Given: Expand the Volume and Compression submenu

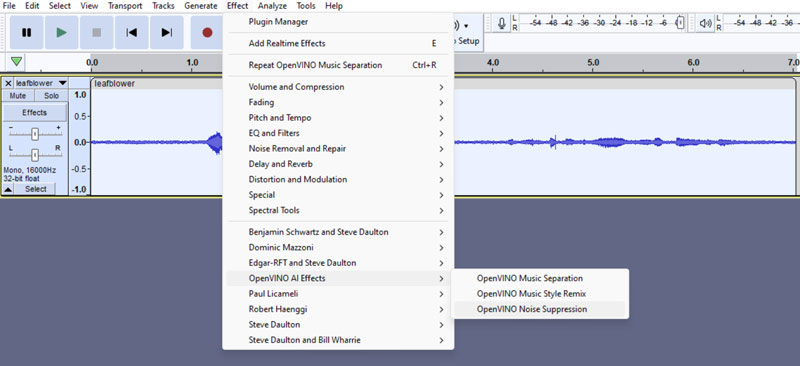Looking at the screenshot, I should click(338, 87).
